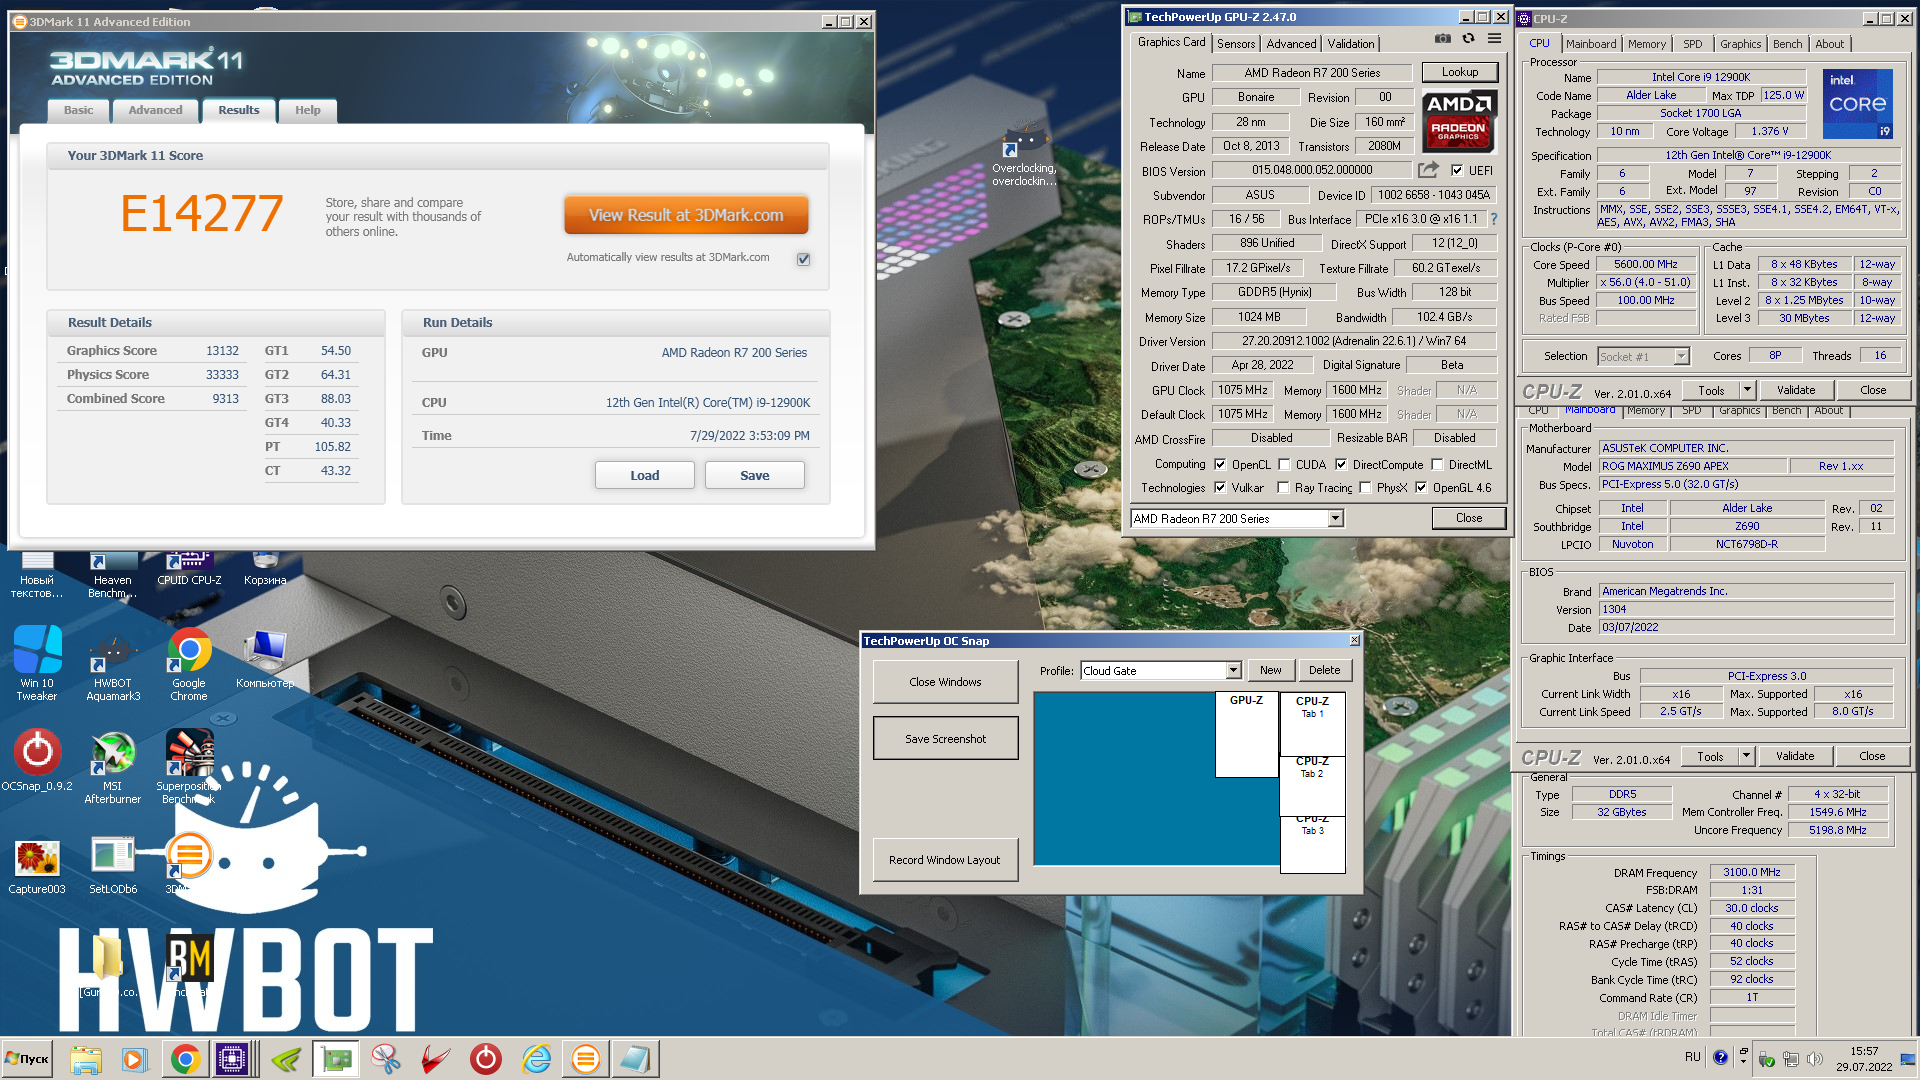Toggle OpenGL 4.6 checkbox
This screenshot has width=1920, height=1080.
click(1421, 487)
